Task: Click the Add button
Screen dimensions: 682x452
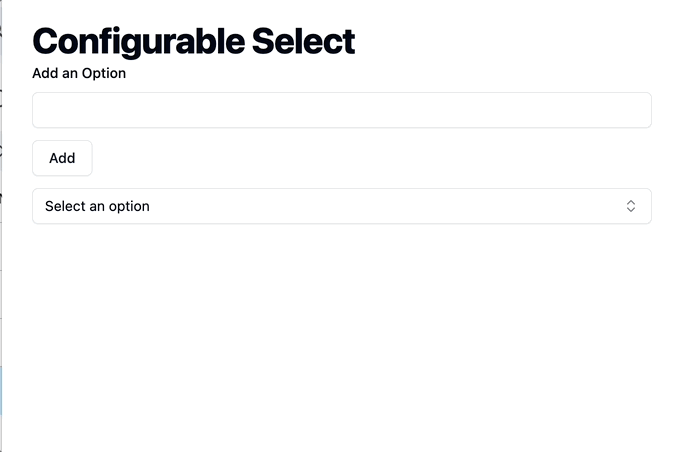Action: [x=62, y=158]
